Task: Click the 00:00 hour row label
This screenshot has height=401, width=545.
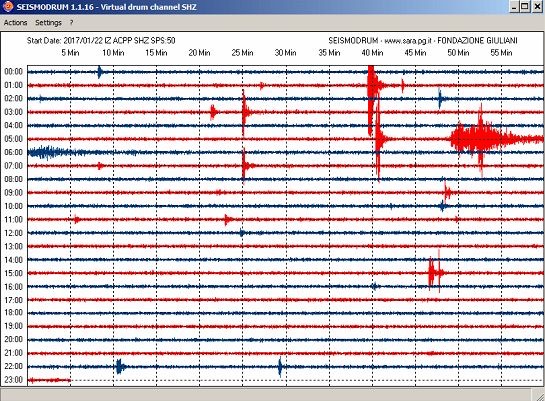Action: point(14,72)
